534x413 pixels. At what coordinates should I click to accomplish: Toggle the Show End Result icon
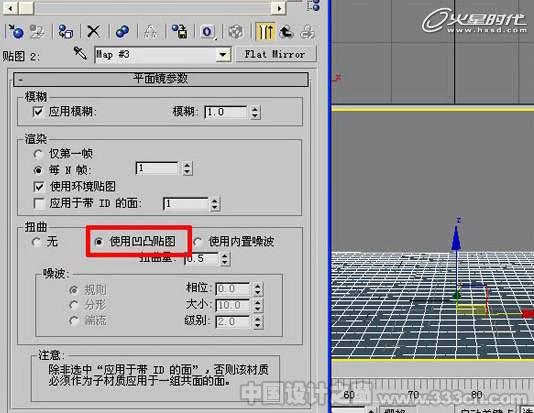265,32
